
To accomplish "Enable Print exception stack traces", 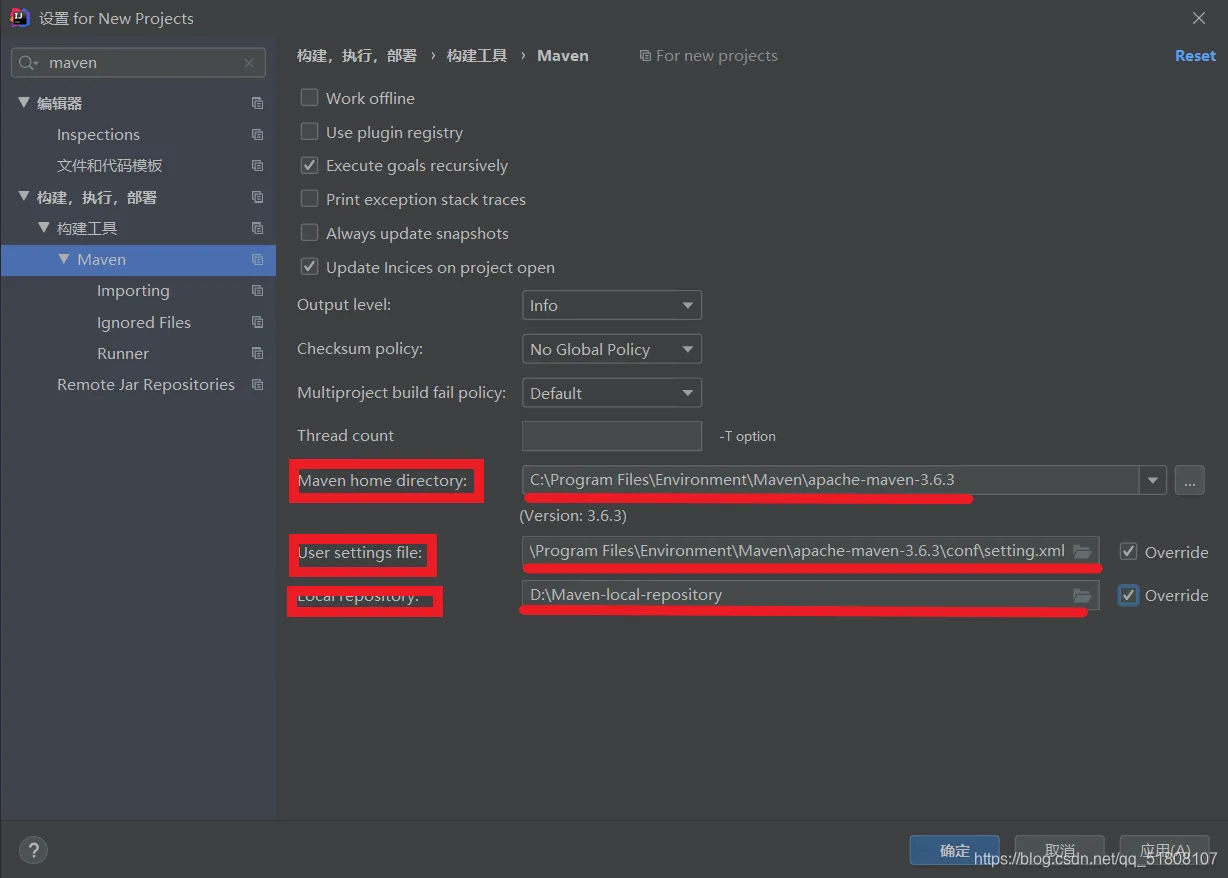I will click(310, 199).
